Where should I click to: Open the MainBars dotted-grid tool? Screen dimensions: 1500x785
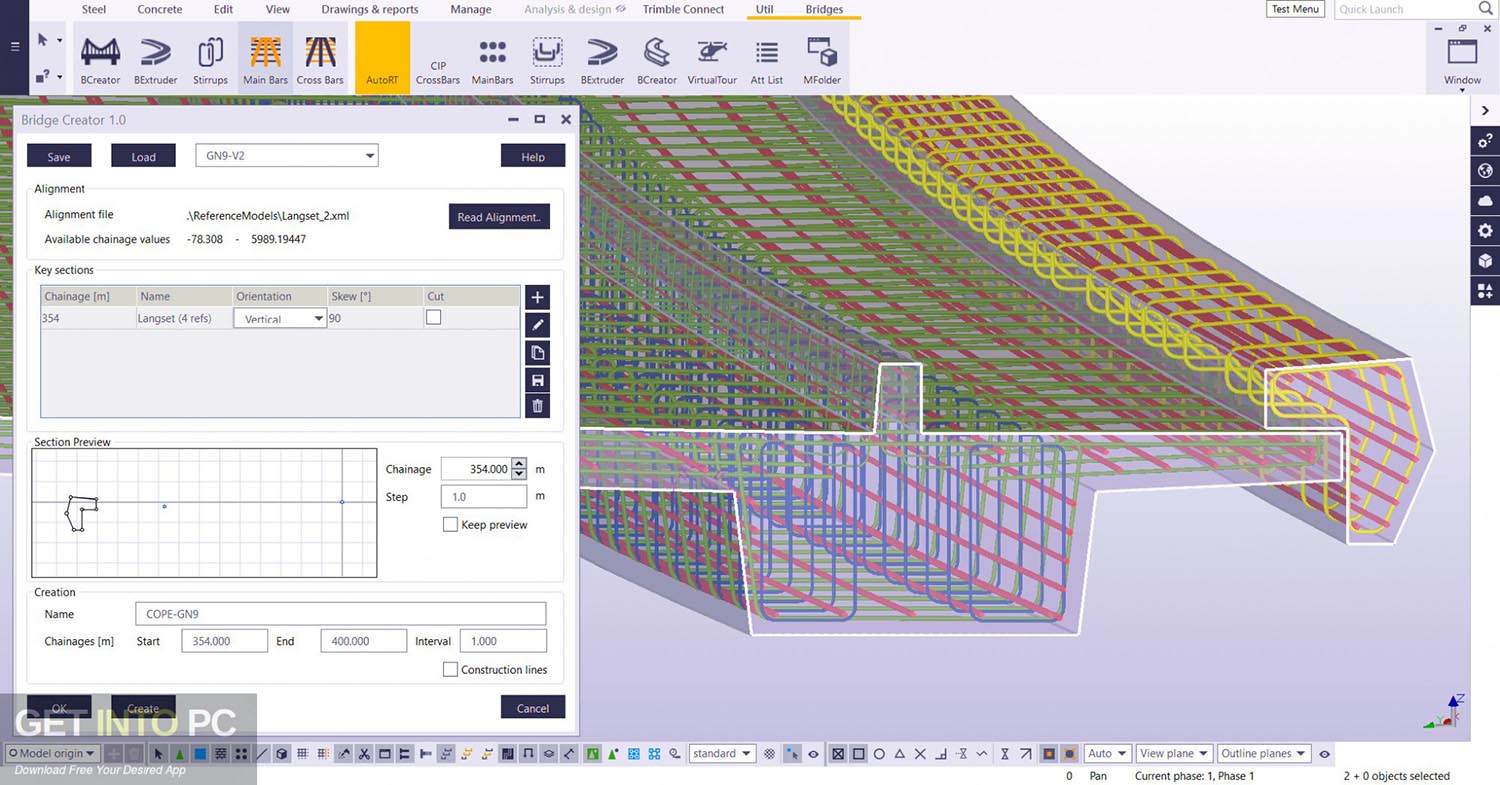492,60
